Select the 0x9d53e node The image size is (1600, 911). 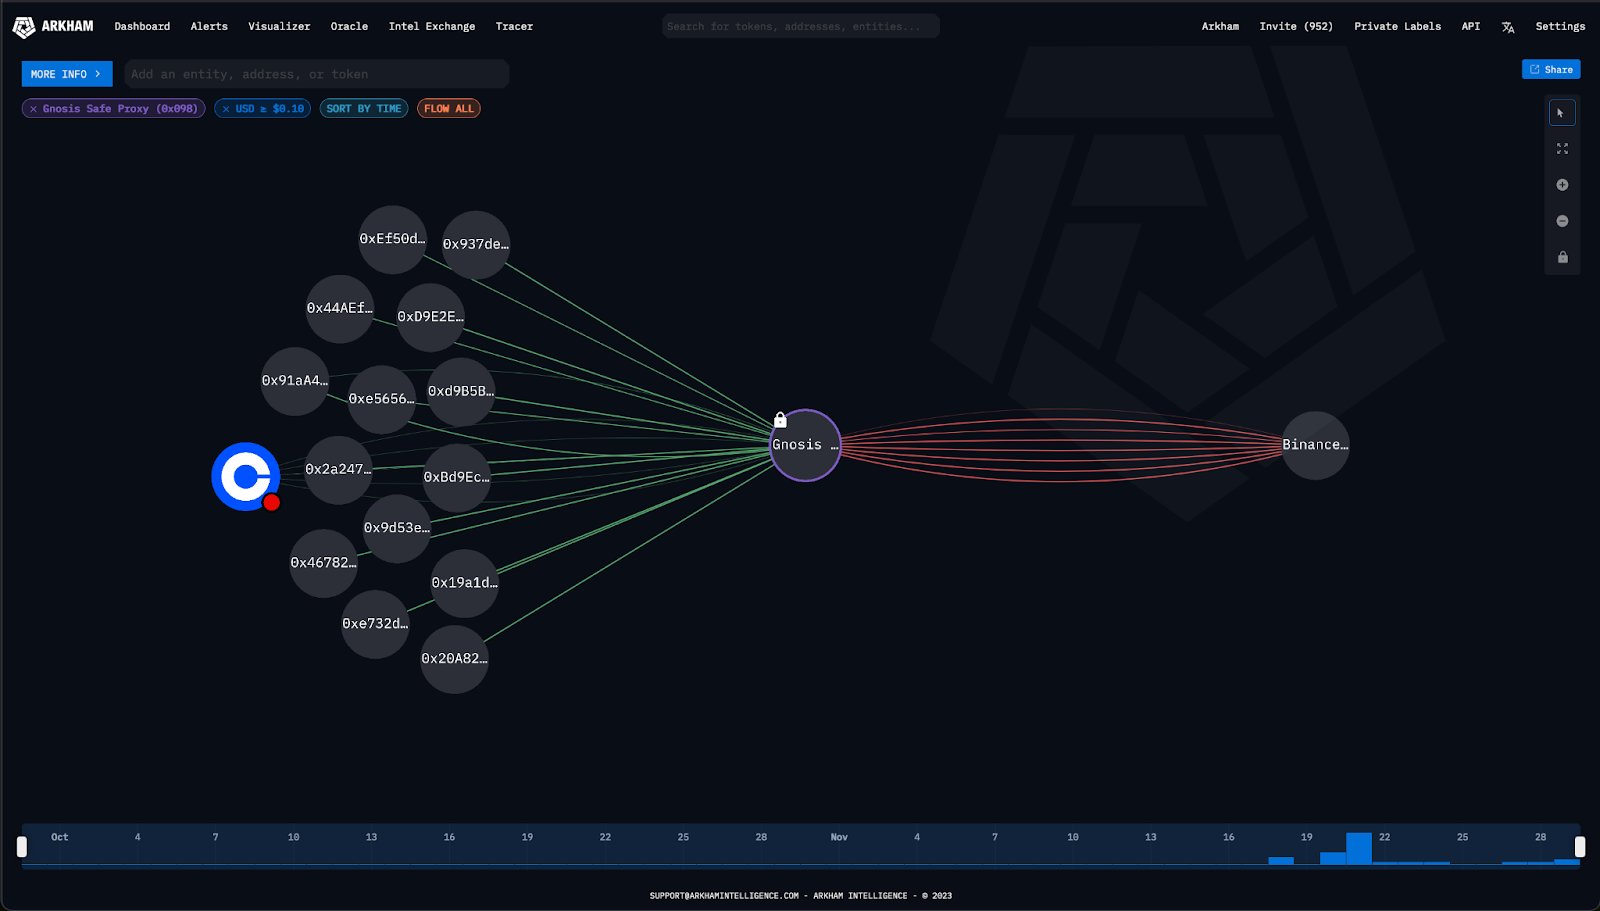[396, 528]
